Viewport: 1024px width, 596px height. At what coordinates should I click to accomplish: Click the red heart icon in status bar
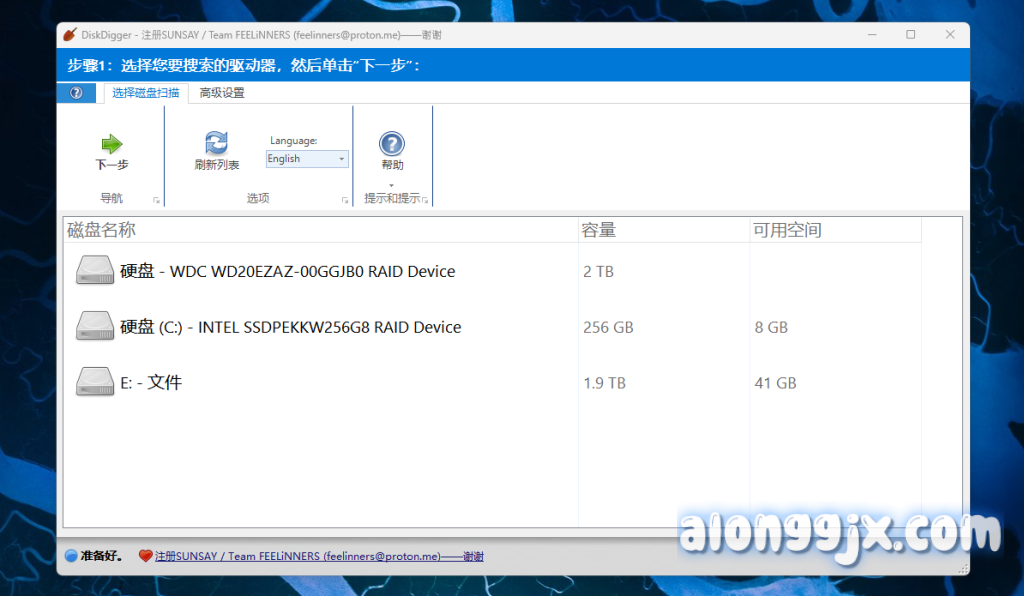point(145,556)
